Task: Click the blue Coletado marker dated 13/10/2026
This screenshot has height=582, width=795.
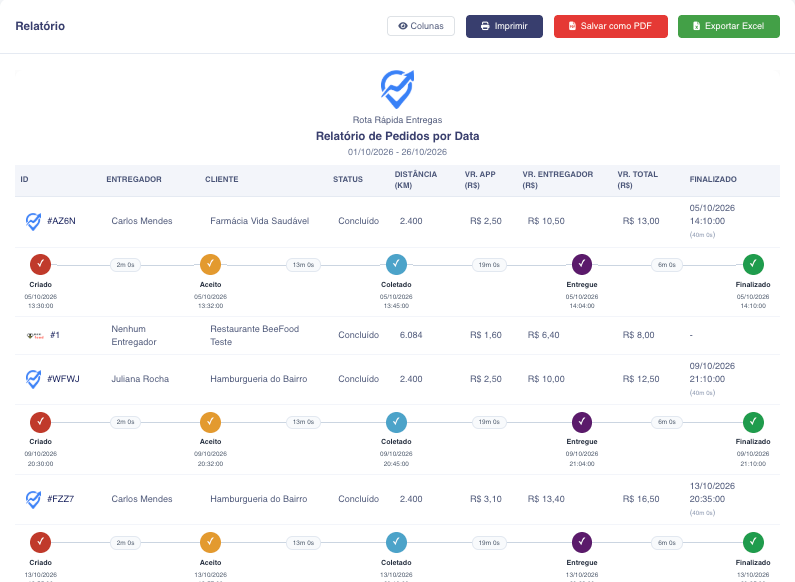Action: [396, 542]
